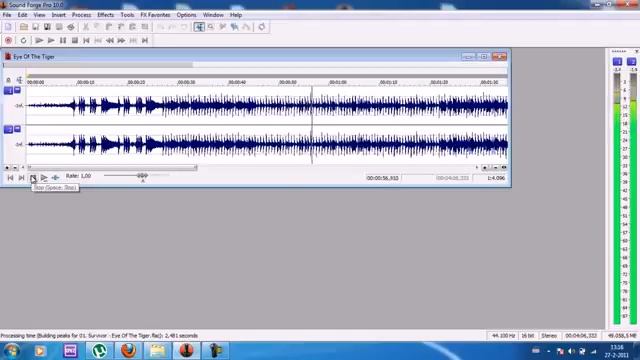Click the cursor position field 00:00:56.933
This screenshot has width=640, height=360.
(x=383, y=178)
